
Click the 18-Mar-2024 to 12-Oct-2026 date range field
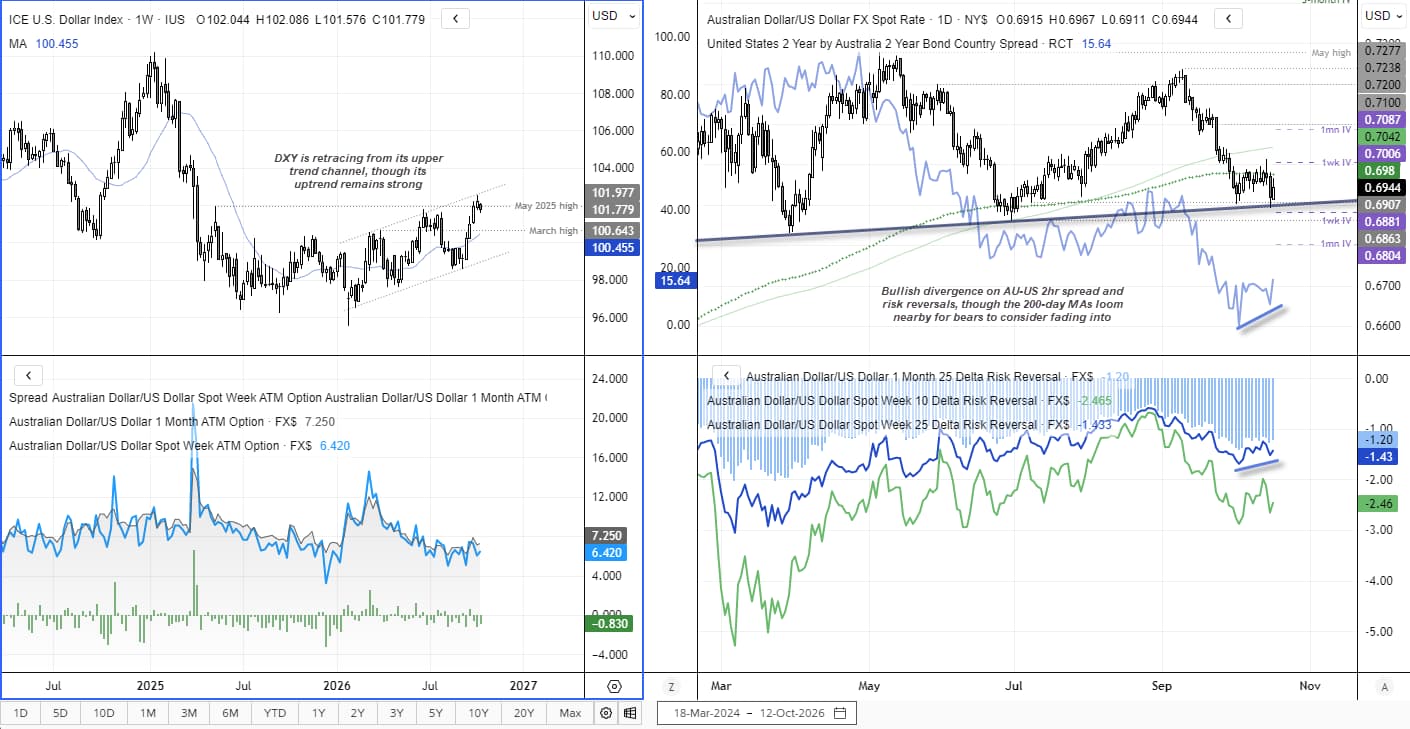coord(756,714)
